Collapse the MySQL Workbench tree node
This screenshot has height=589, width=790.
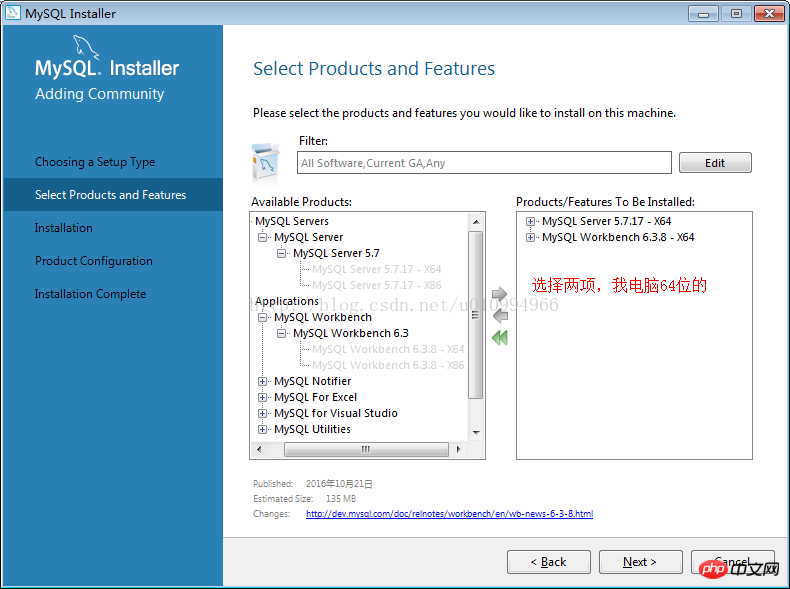(262, 317)
